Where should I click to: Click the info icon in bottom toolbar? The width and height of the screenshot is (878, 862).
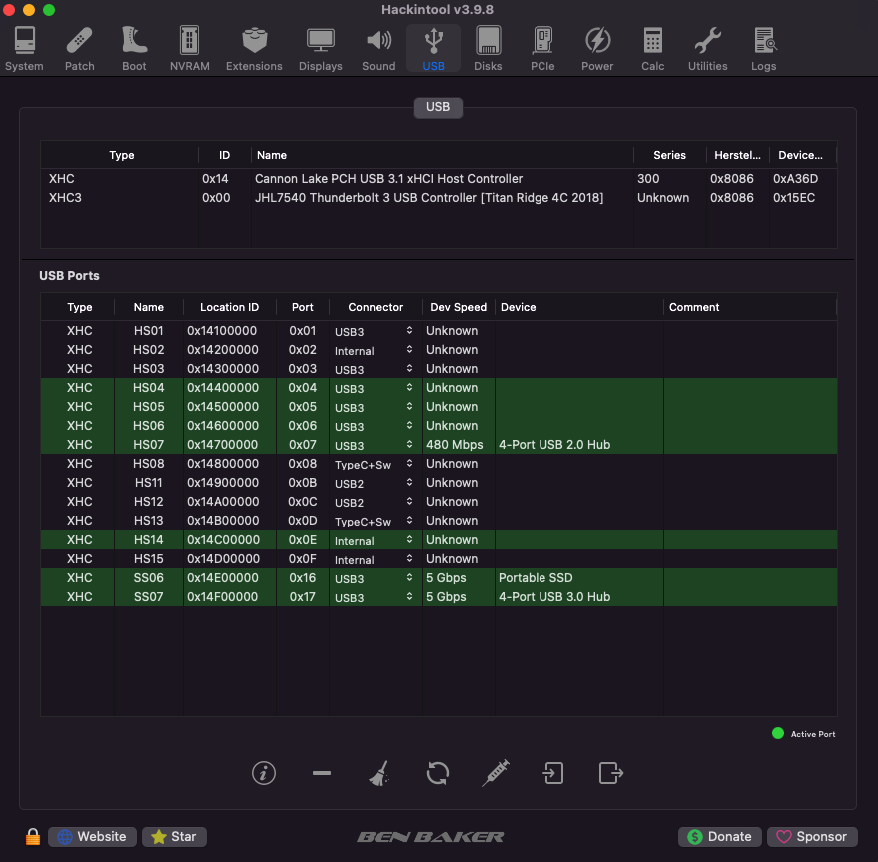pos(264,773)
